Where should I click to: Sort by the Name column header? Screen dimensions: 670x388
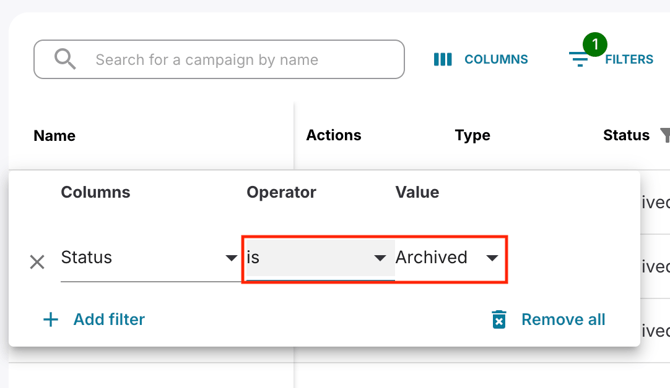(x=55, y=135)
